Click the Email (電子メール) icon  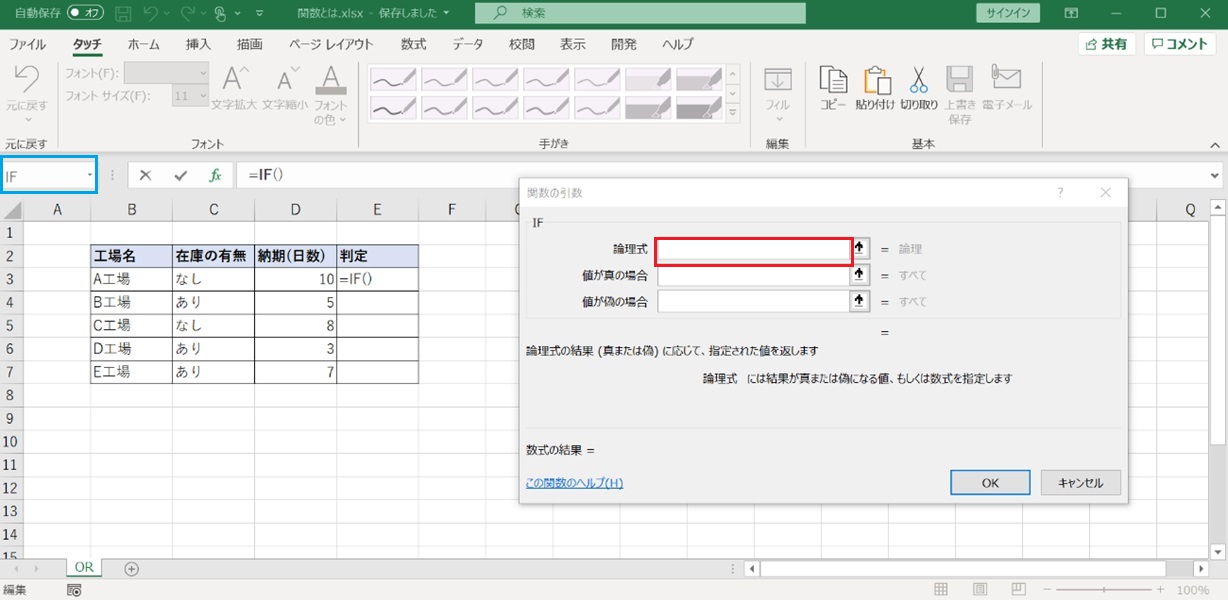click(x=1005, y=81)
